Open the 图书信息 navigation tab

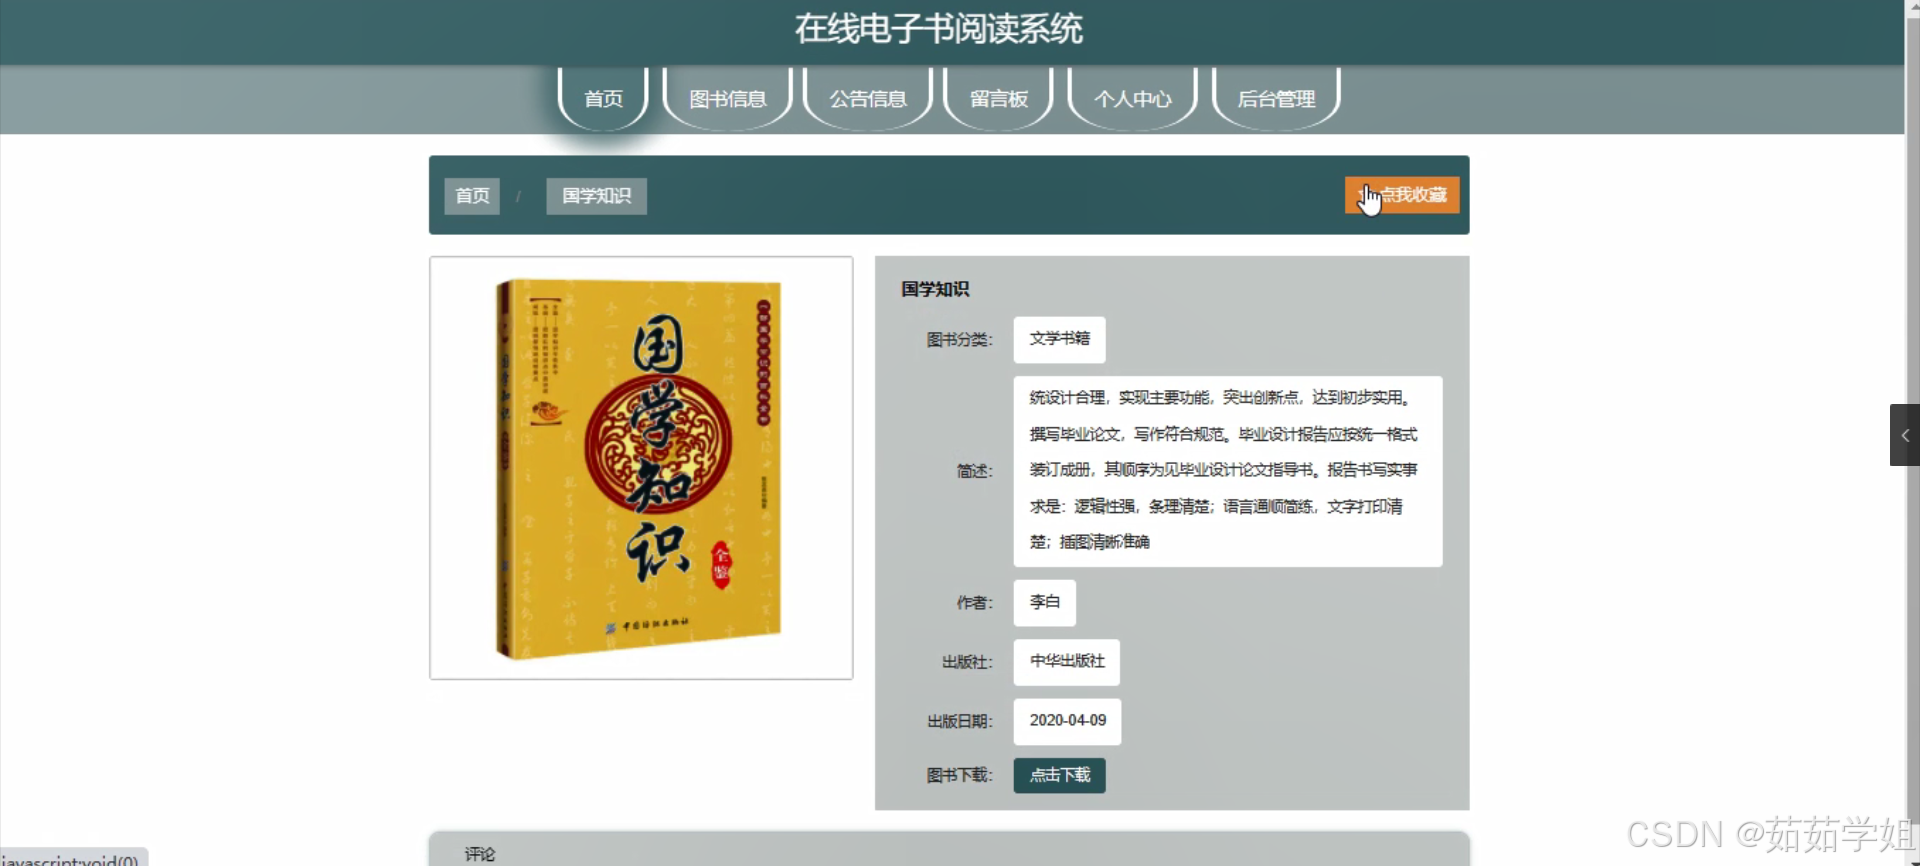pos(727,98)
